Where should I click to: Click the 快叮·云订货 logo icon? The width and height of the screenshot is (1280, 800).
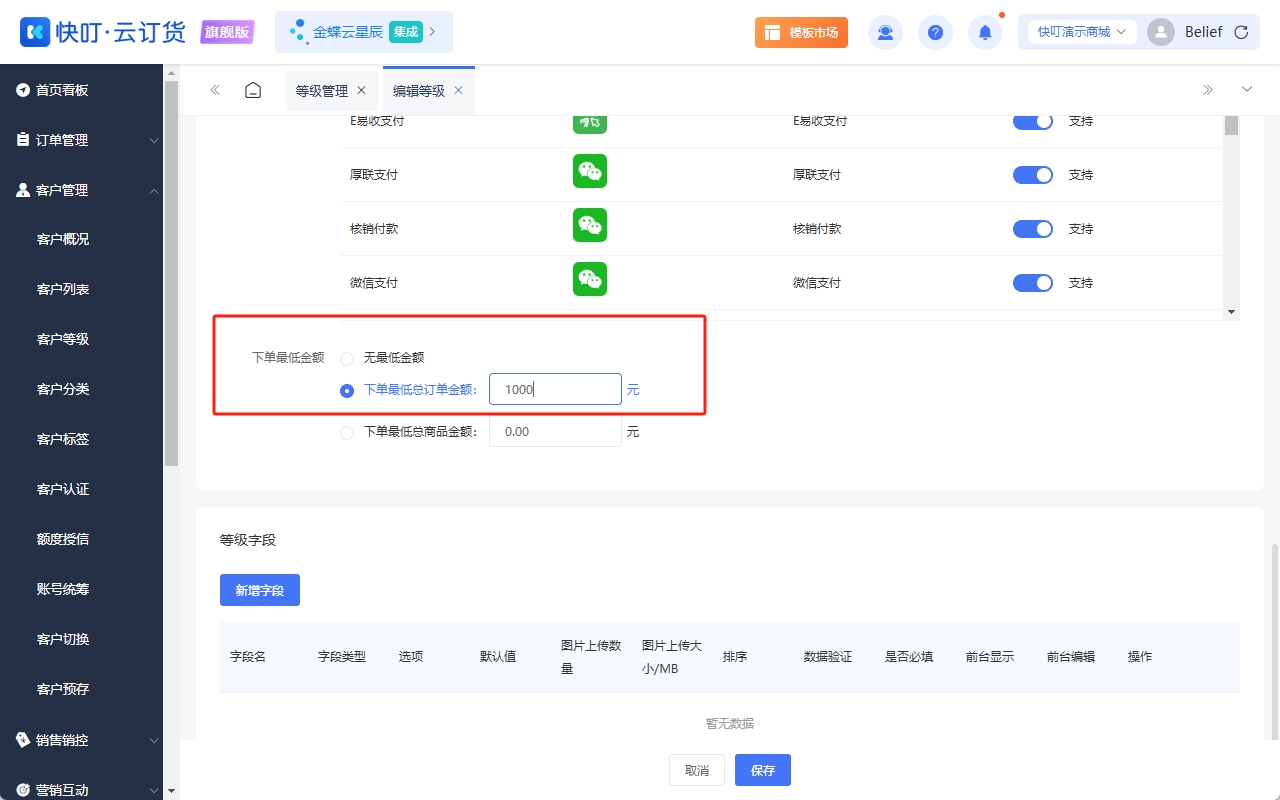35,32
